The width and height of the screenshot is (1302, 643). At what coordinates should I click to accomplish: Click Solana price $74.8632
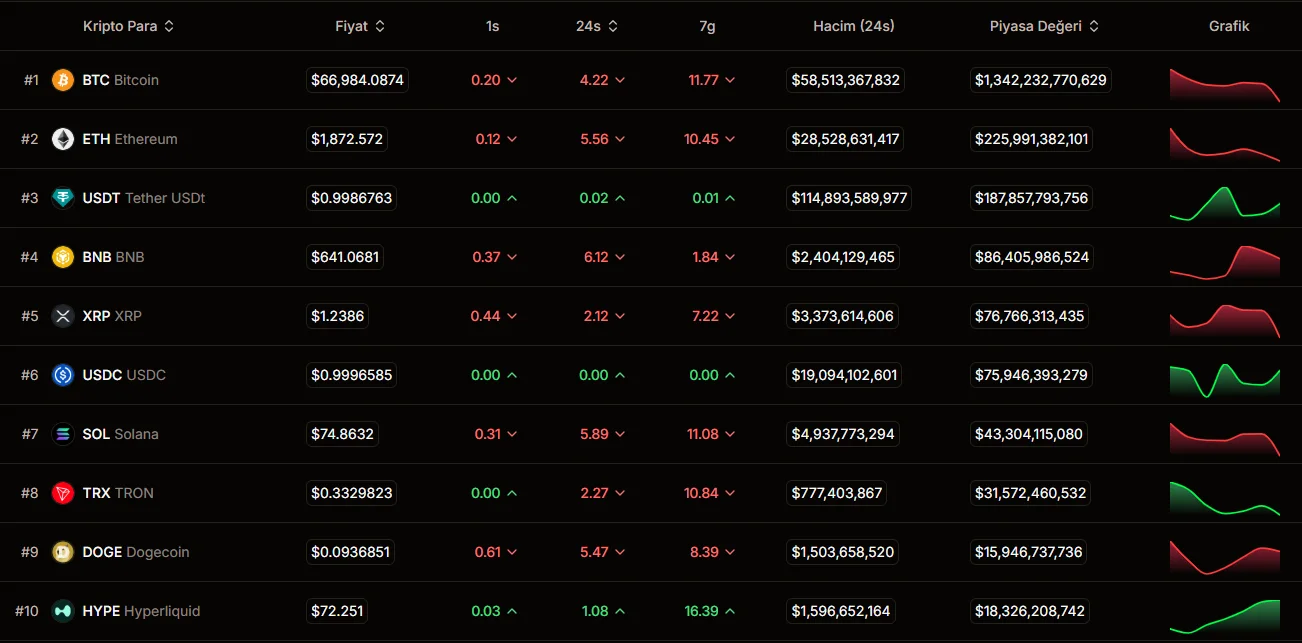(x=342, y=434)
